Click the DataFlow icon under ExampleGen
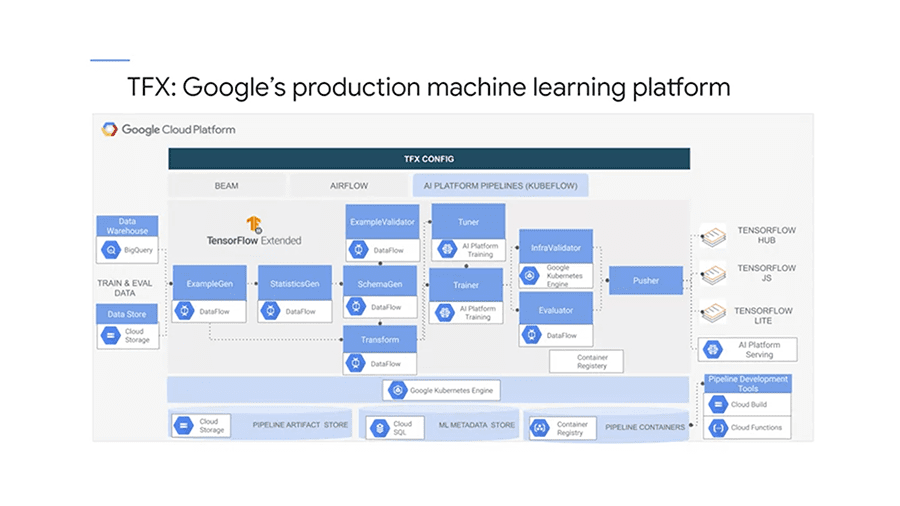Viewport: 900px width, 506px height. coord(185,311)
